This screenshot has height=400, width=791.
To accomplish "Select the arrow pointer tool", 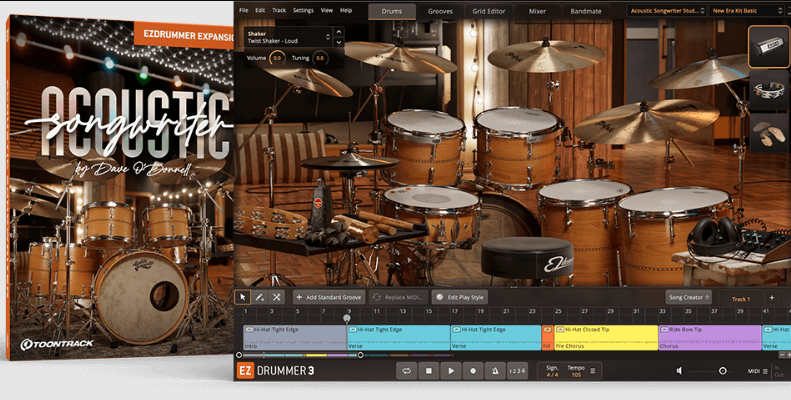I will 243,297.
